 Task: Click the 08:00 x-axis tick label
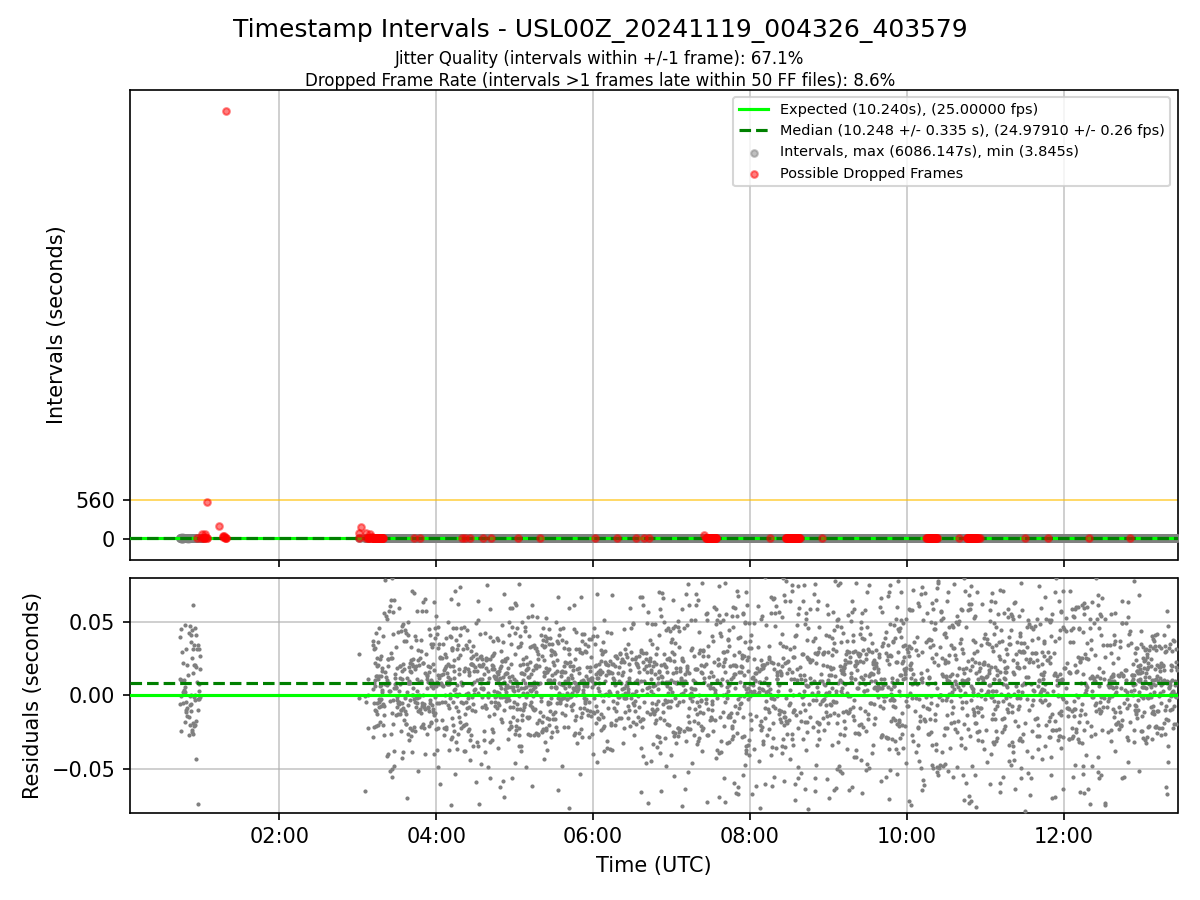point(750,832)
